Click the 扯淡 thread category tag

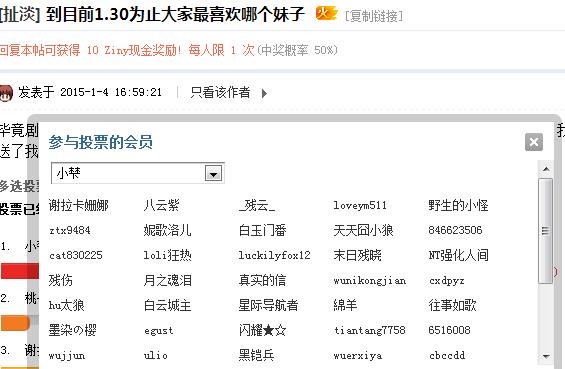(x=20, y=14)
